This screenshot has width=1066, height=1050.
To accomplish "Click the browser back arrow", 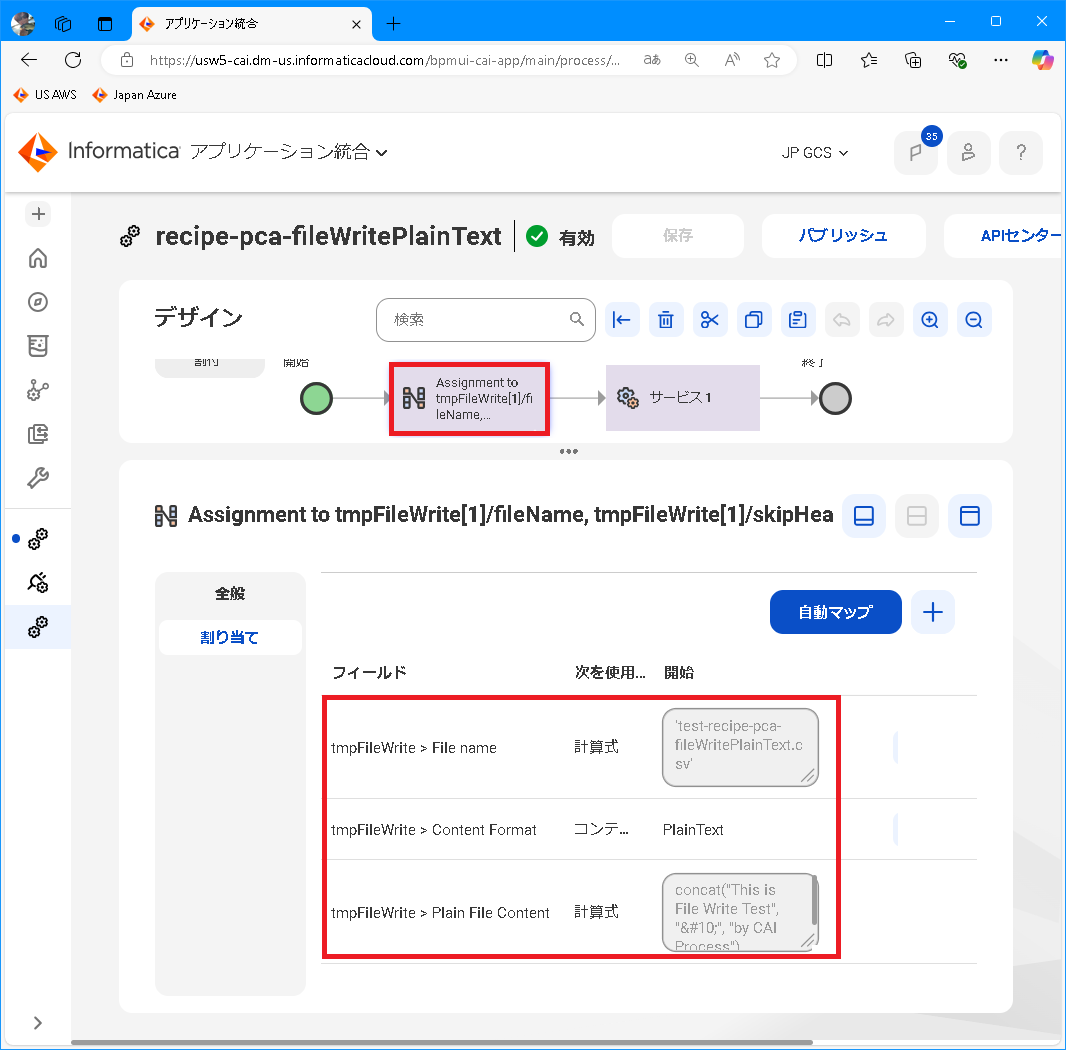I will 29,60.
